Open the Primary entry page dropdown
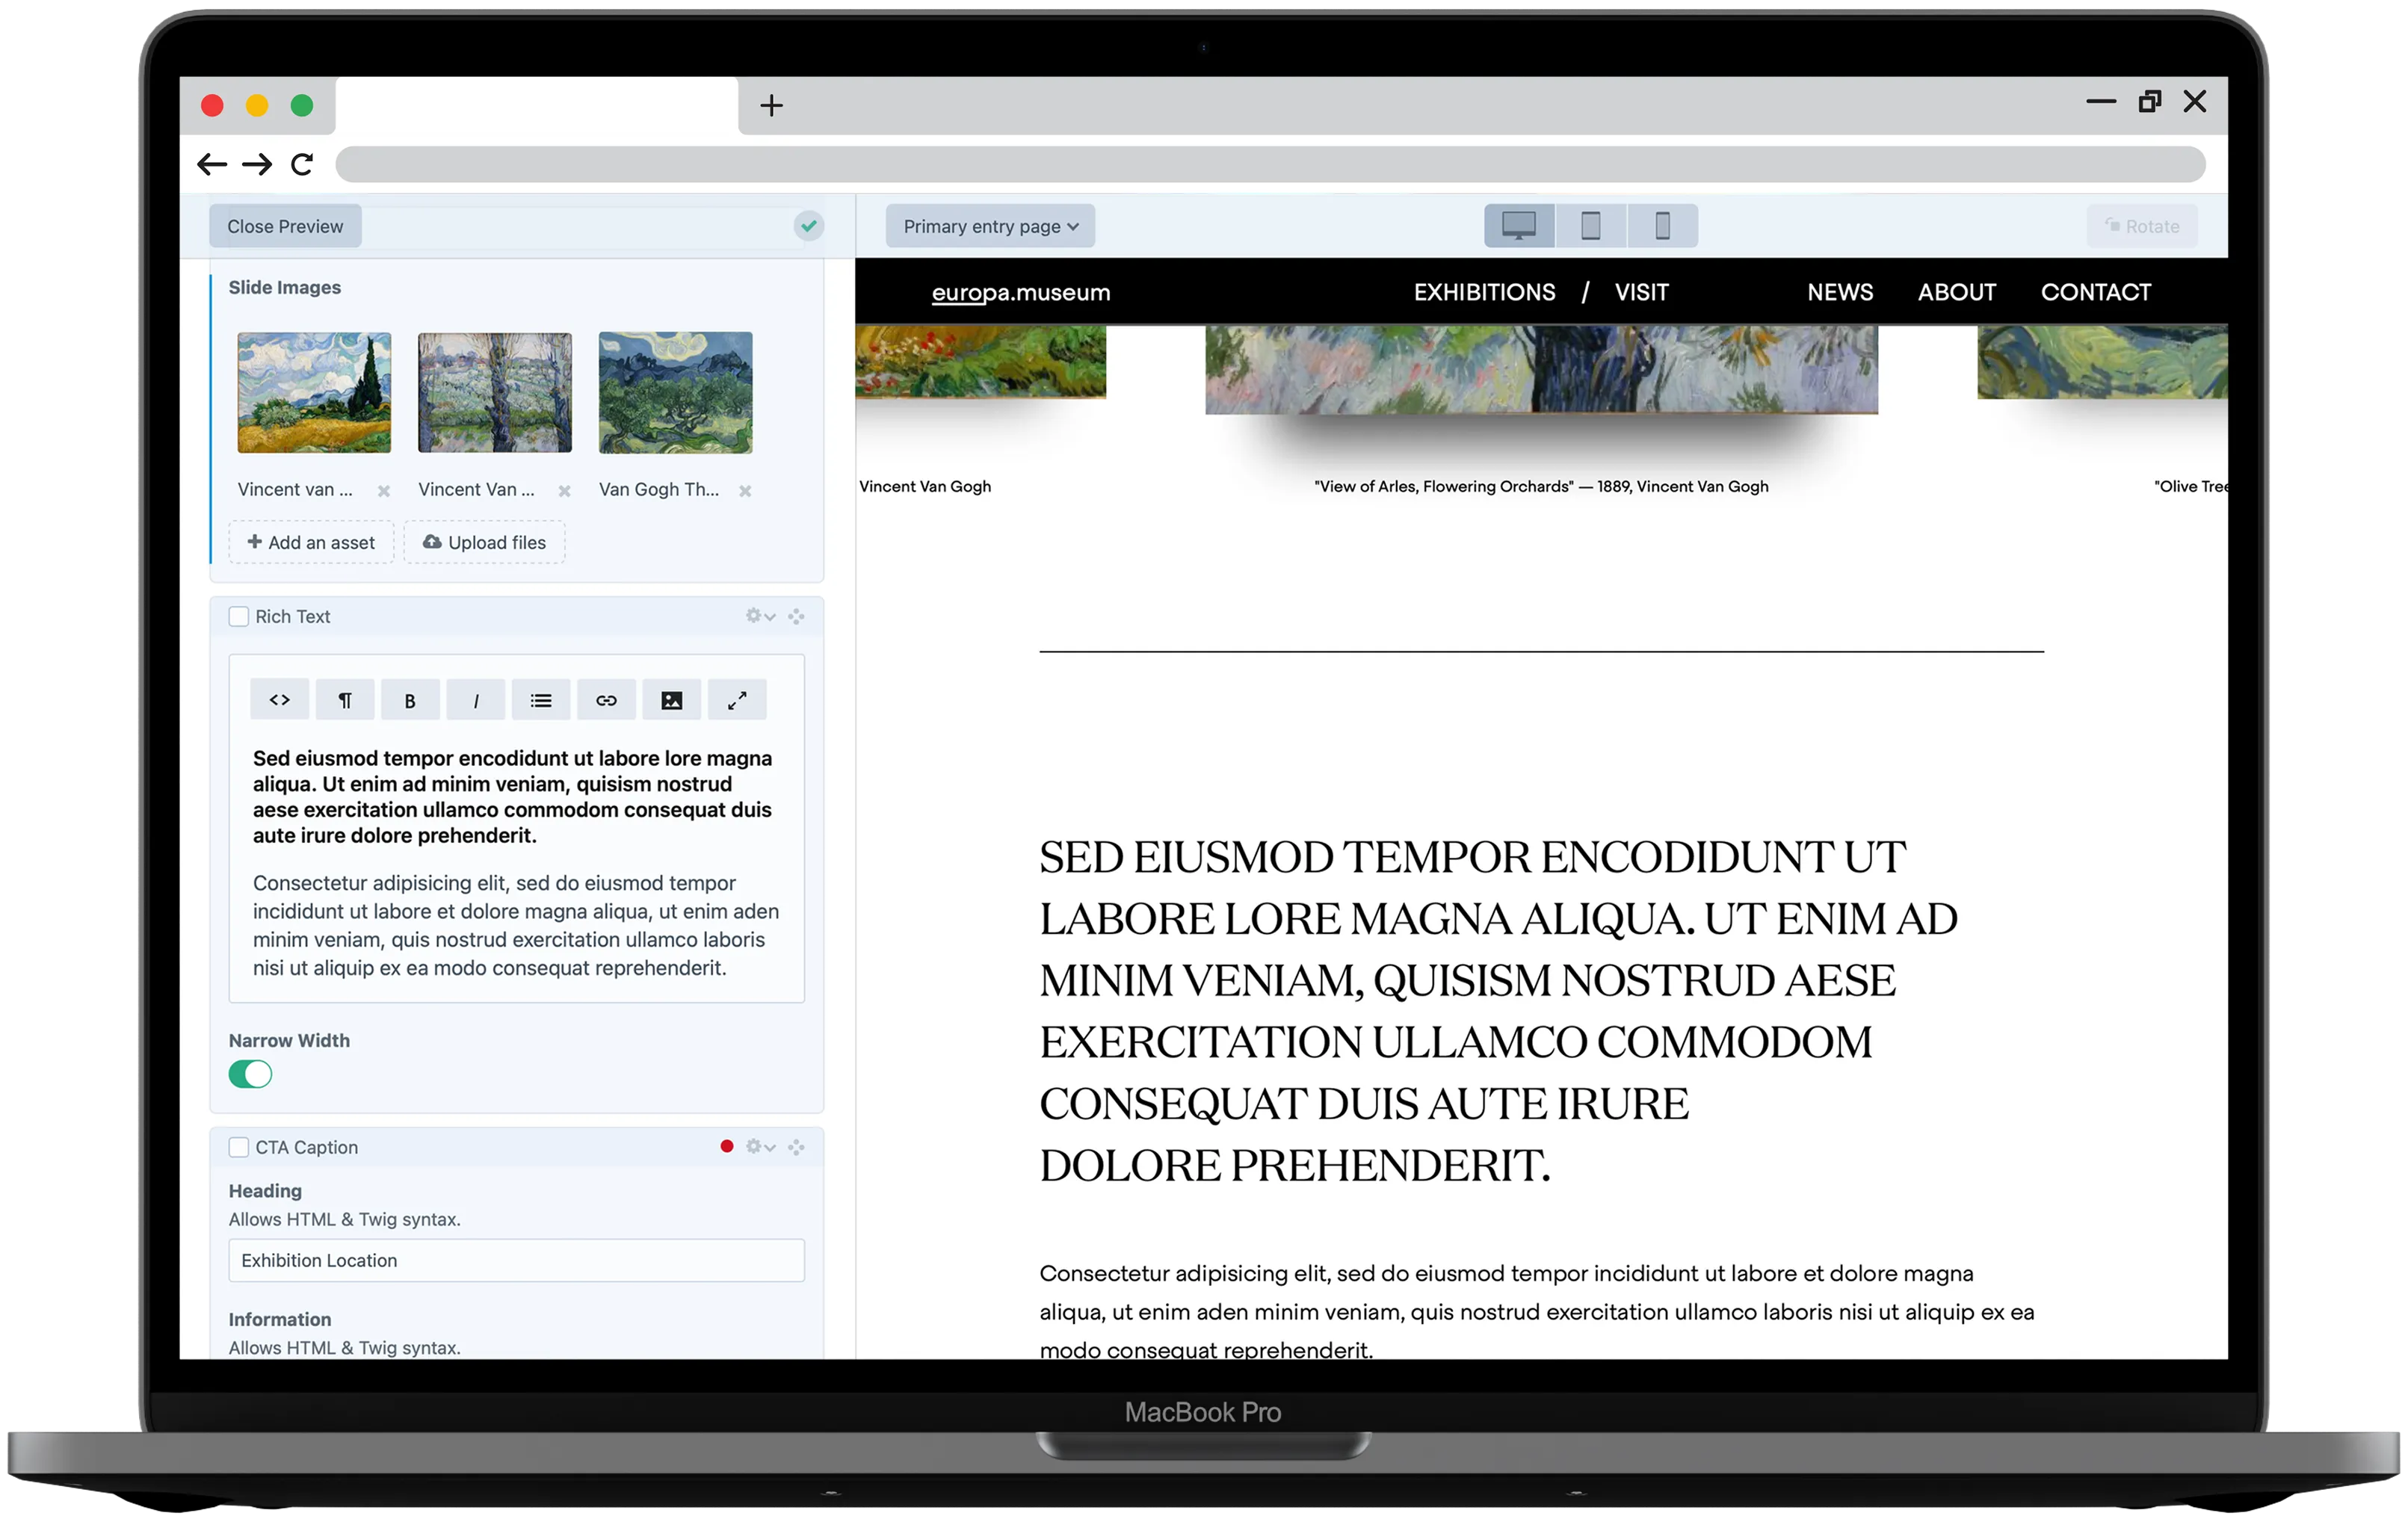The height and width of the screenshot is (1519, 2408). 990,226
